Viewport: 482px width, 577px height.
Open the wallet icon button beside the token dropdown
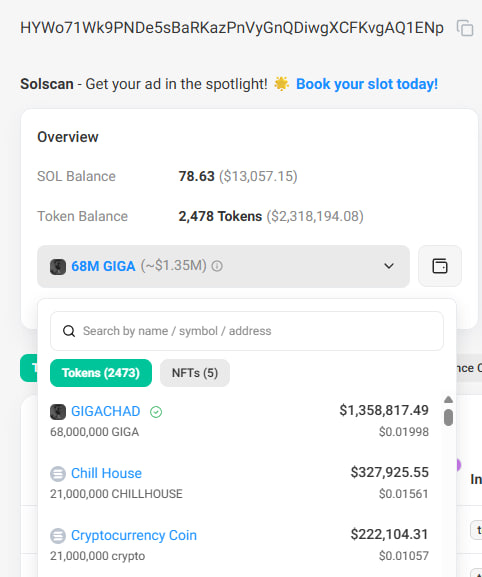(440, 266)
